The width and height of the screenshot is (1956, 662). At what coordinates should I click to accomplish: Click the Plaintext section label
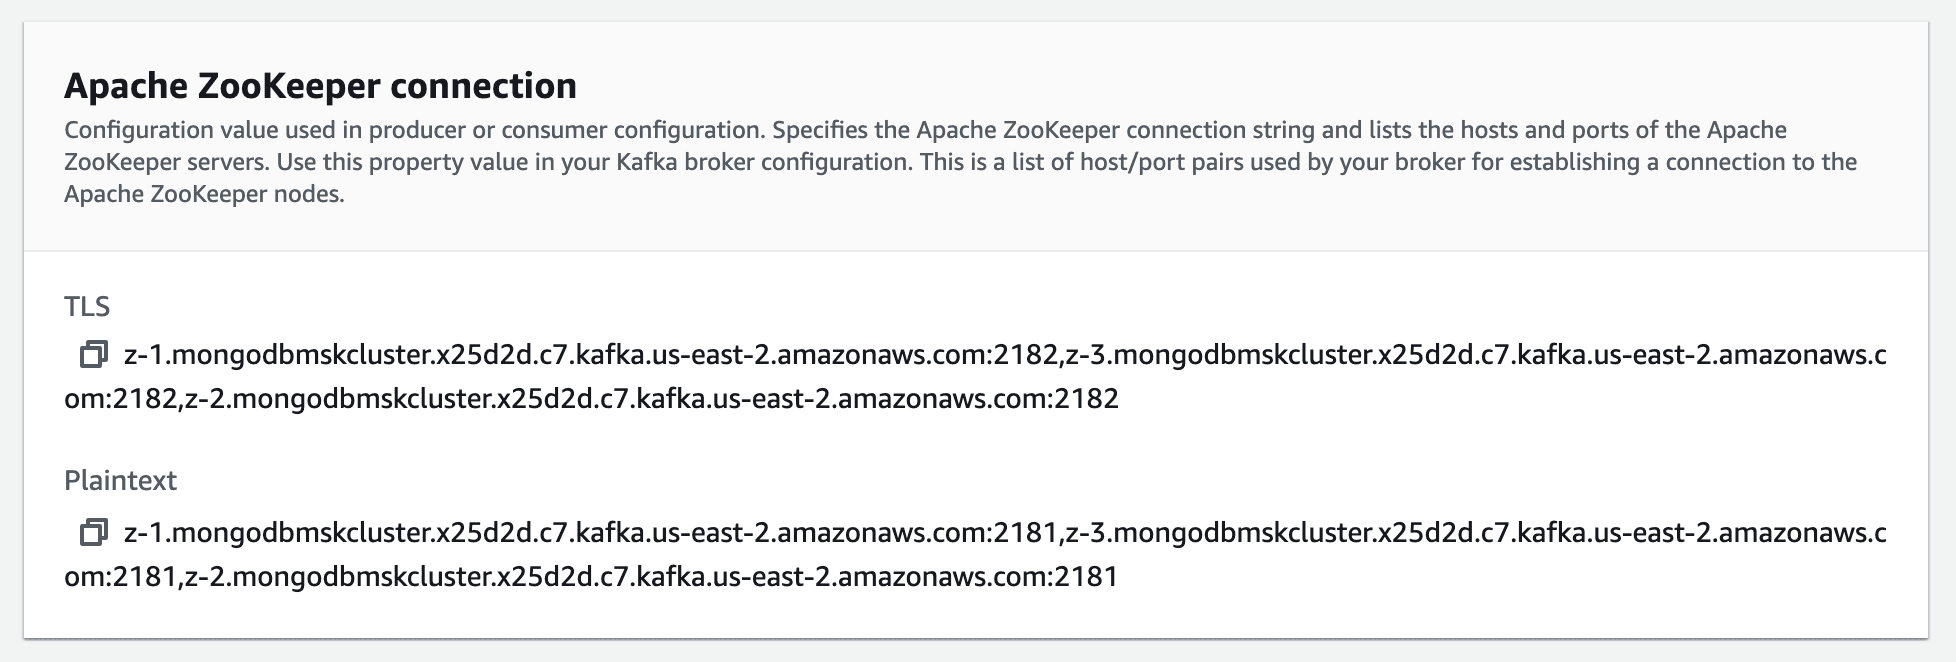point(120,480)
